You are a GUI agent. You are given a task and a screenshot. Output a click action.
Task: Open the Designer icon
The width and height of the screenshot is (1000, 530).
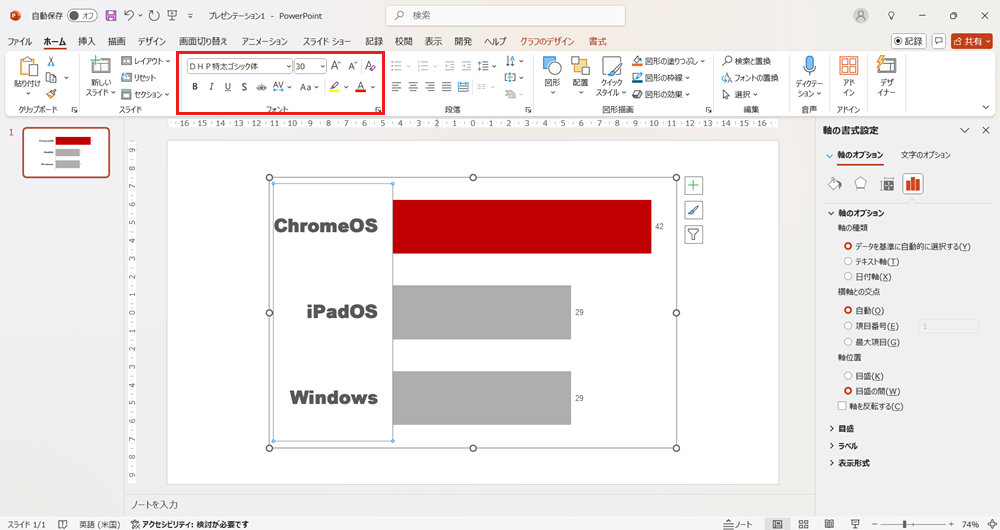click(x=886, y=66)
